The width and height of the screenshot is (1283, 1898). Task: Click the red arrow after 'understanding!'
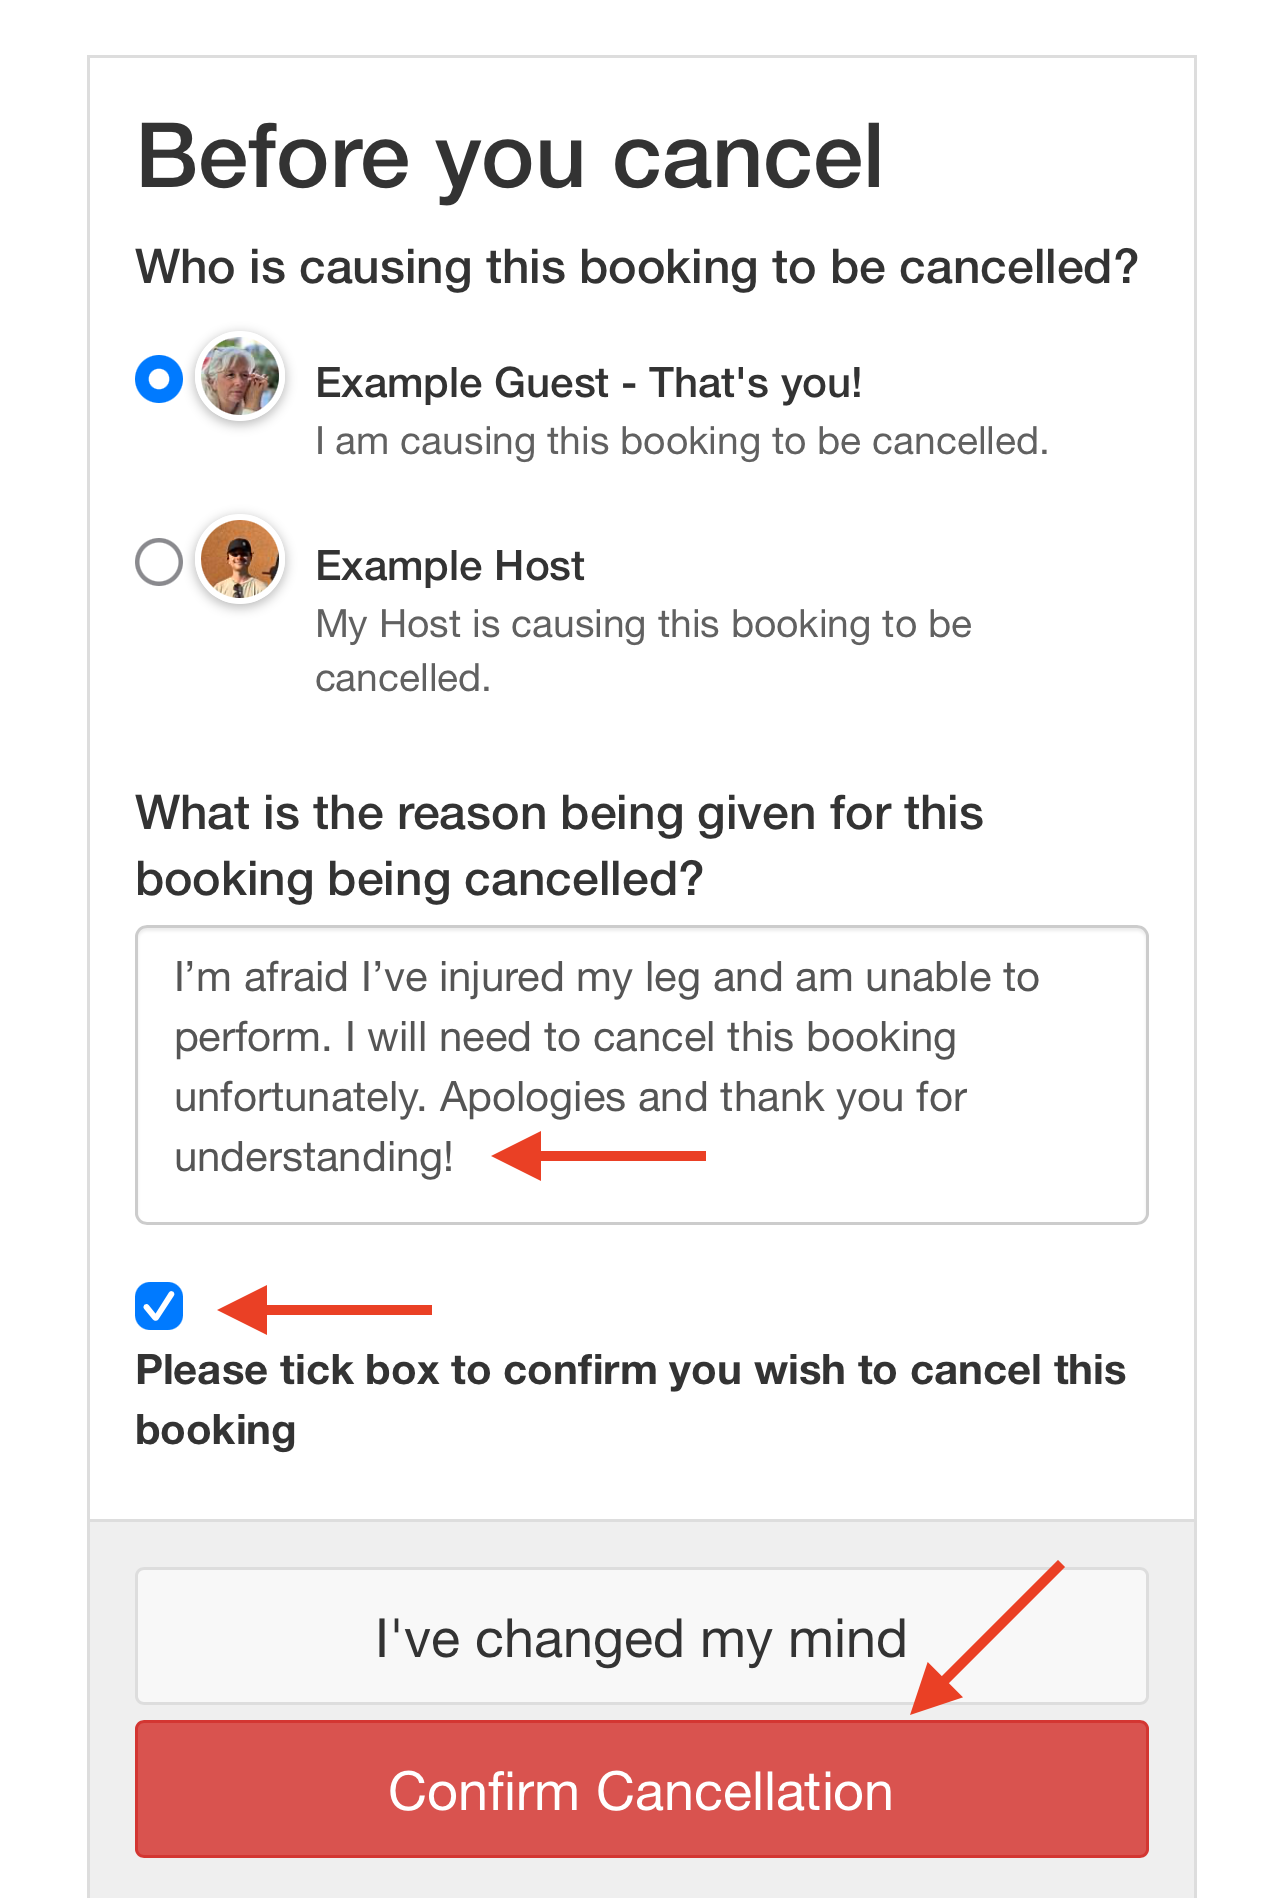pyautogui.click(x=599, y=1156)
